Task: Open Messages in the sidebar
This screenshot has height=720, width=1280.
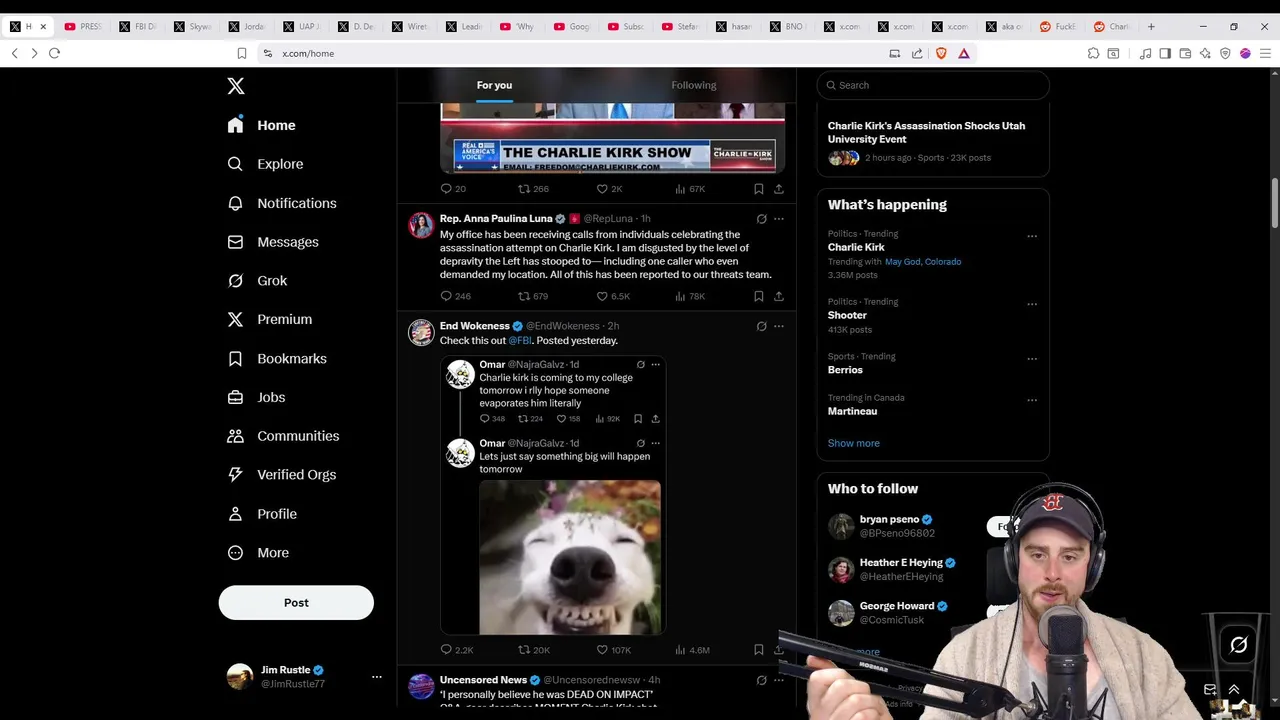Action: [273, 242]
